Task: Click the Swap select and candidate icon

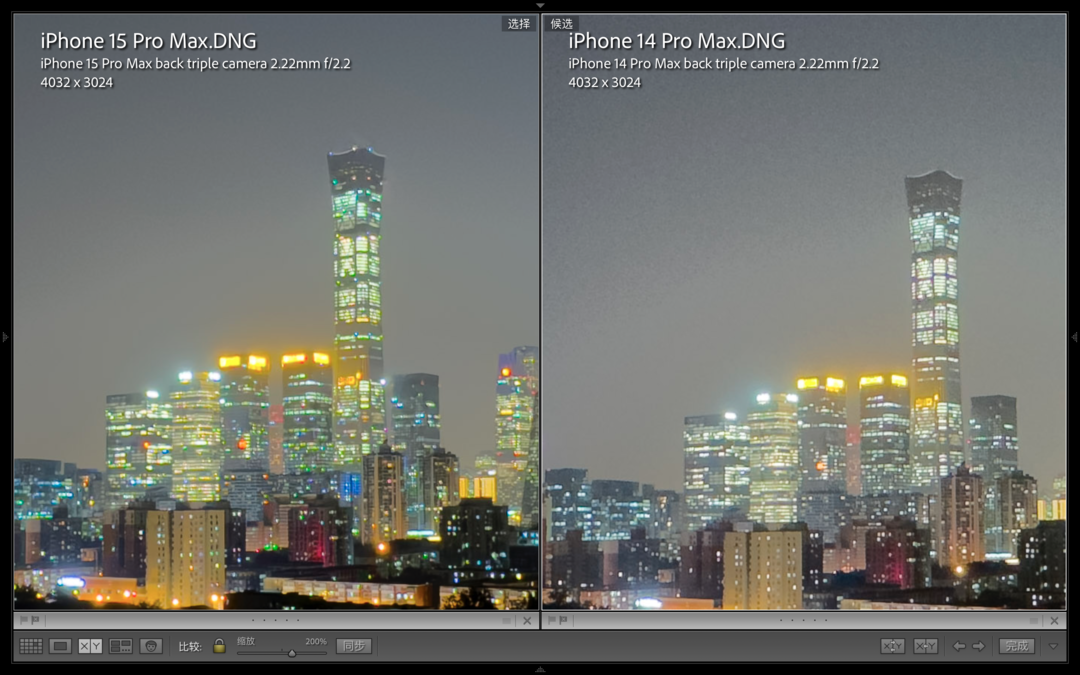Action: click(x=892, y=646)
